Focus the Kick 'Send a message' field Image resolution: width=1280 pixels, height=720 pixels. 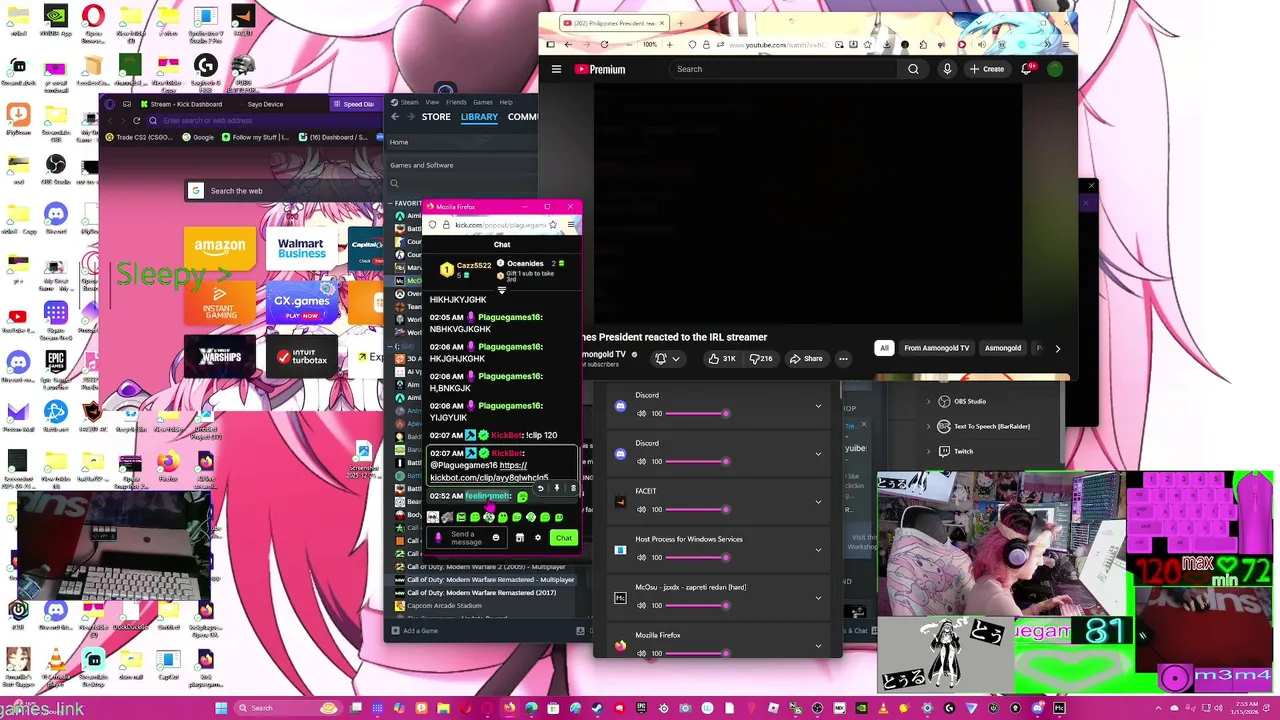click(x=466, y=538)
